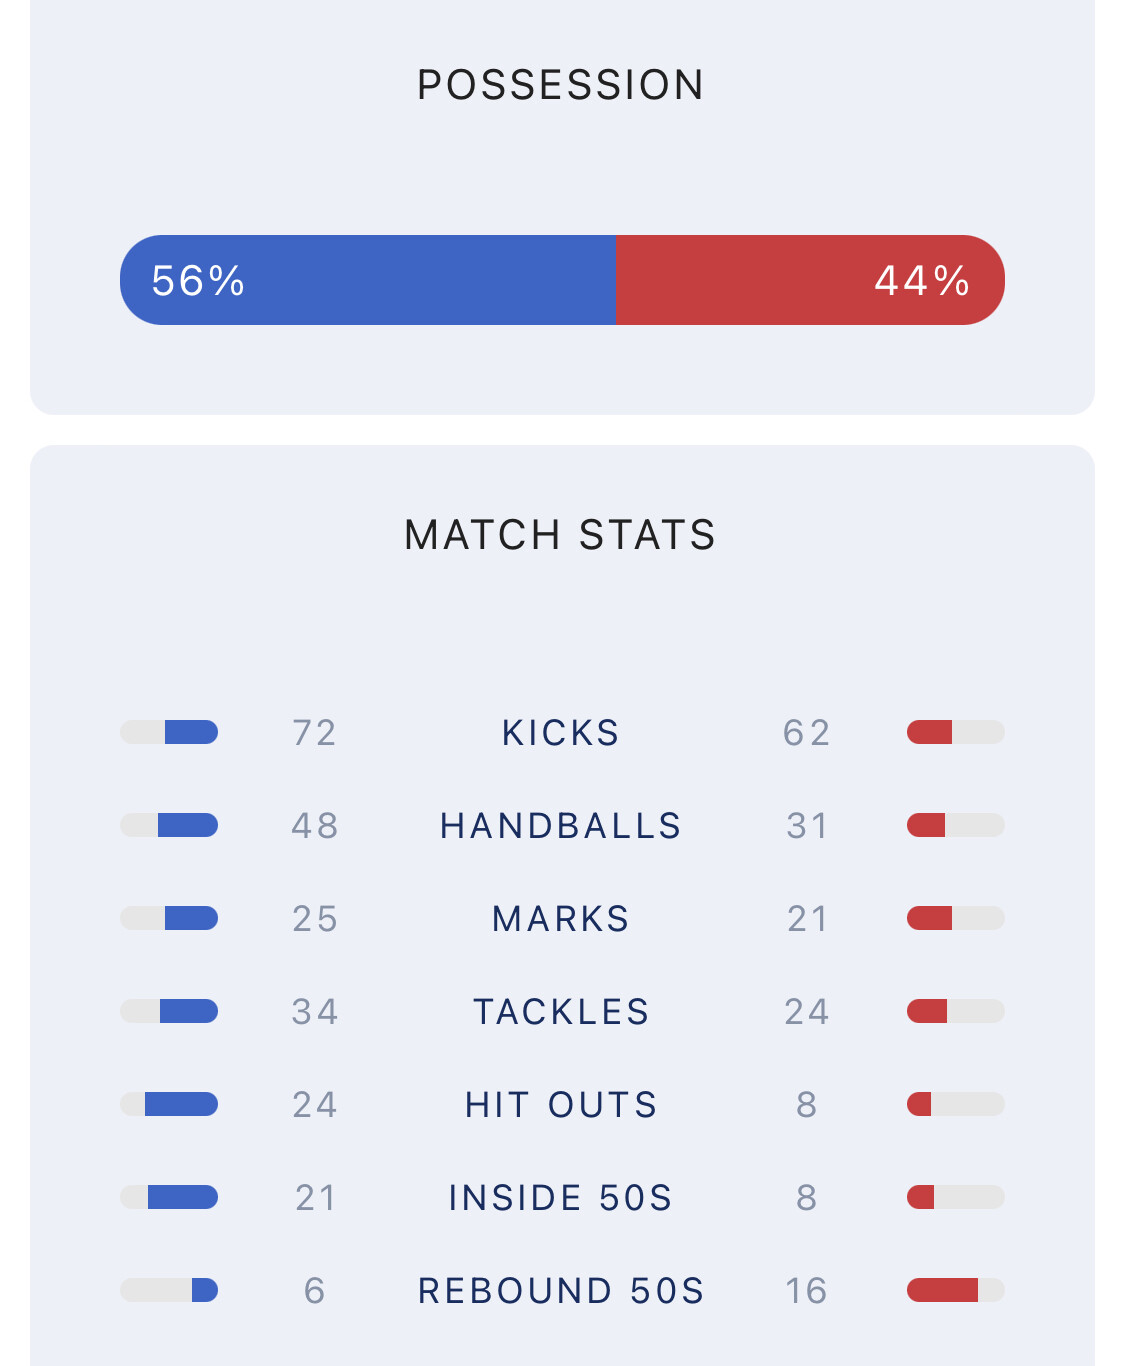1125x1366 pixels.
Task: Select the MATCH STATS heading
Action: tap(561, 535)
